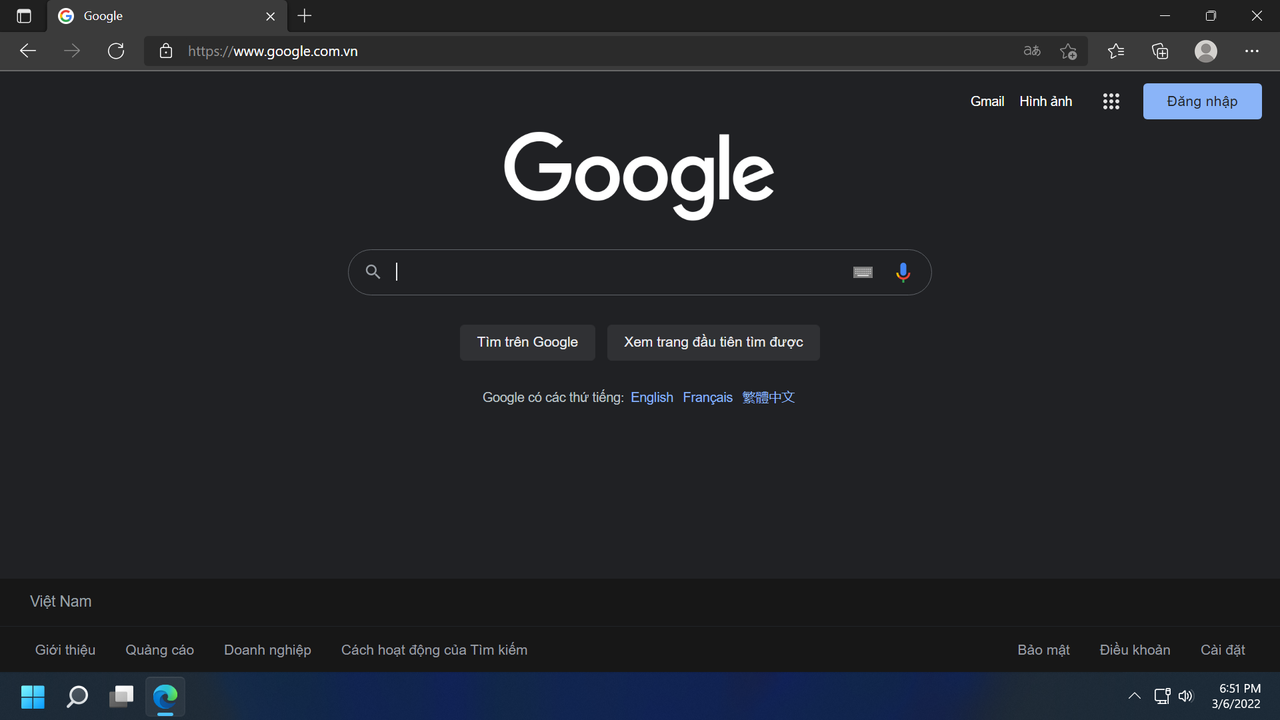
Task: Open the browser favorites list
Action: coord(1115,51)
